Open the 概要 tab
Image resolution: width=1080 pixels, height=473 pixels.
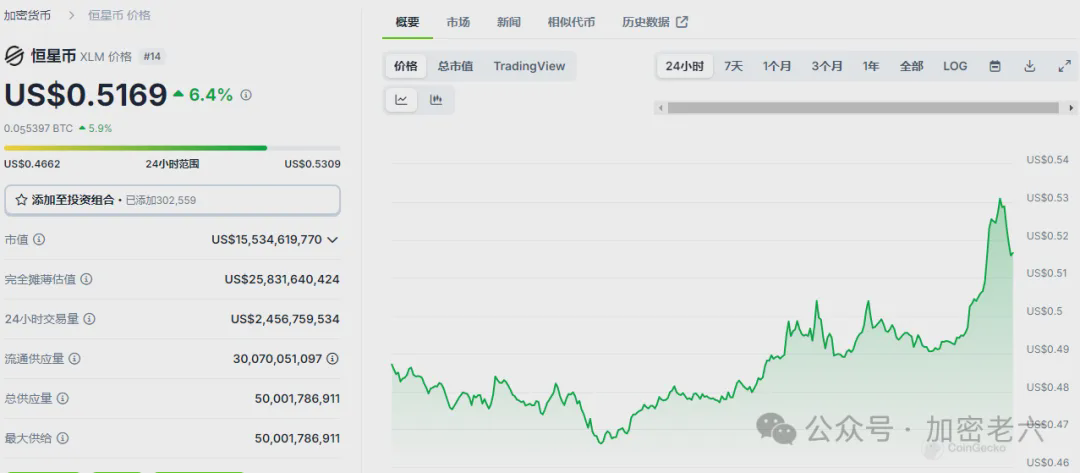pyautogui.click(x=407, y=22)
